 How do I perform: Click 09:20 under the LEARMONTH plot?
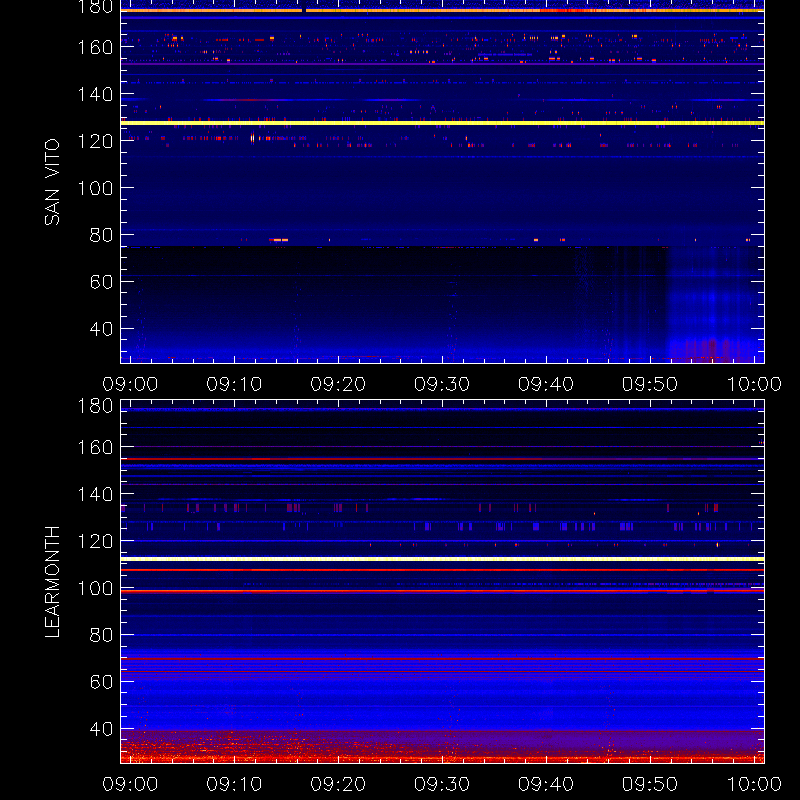(x=338, y=784)
